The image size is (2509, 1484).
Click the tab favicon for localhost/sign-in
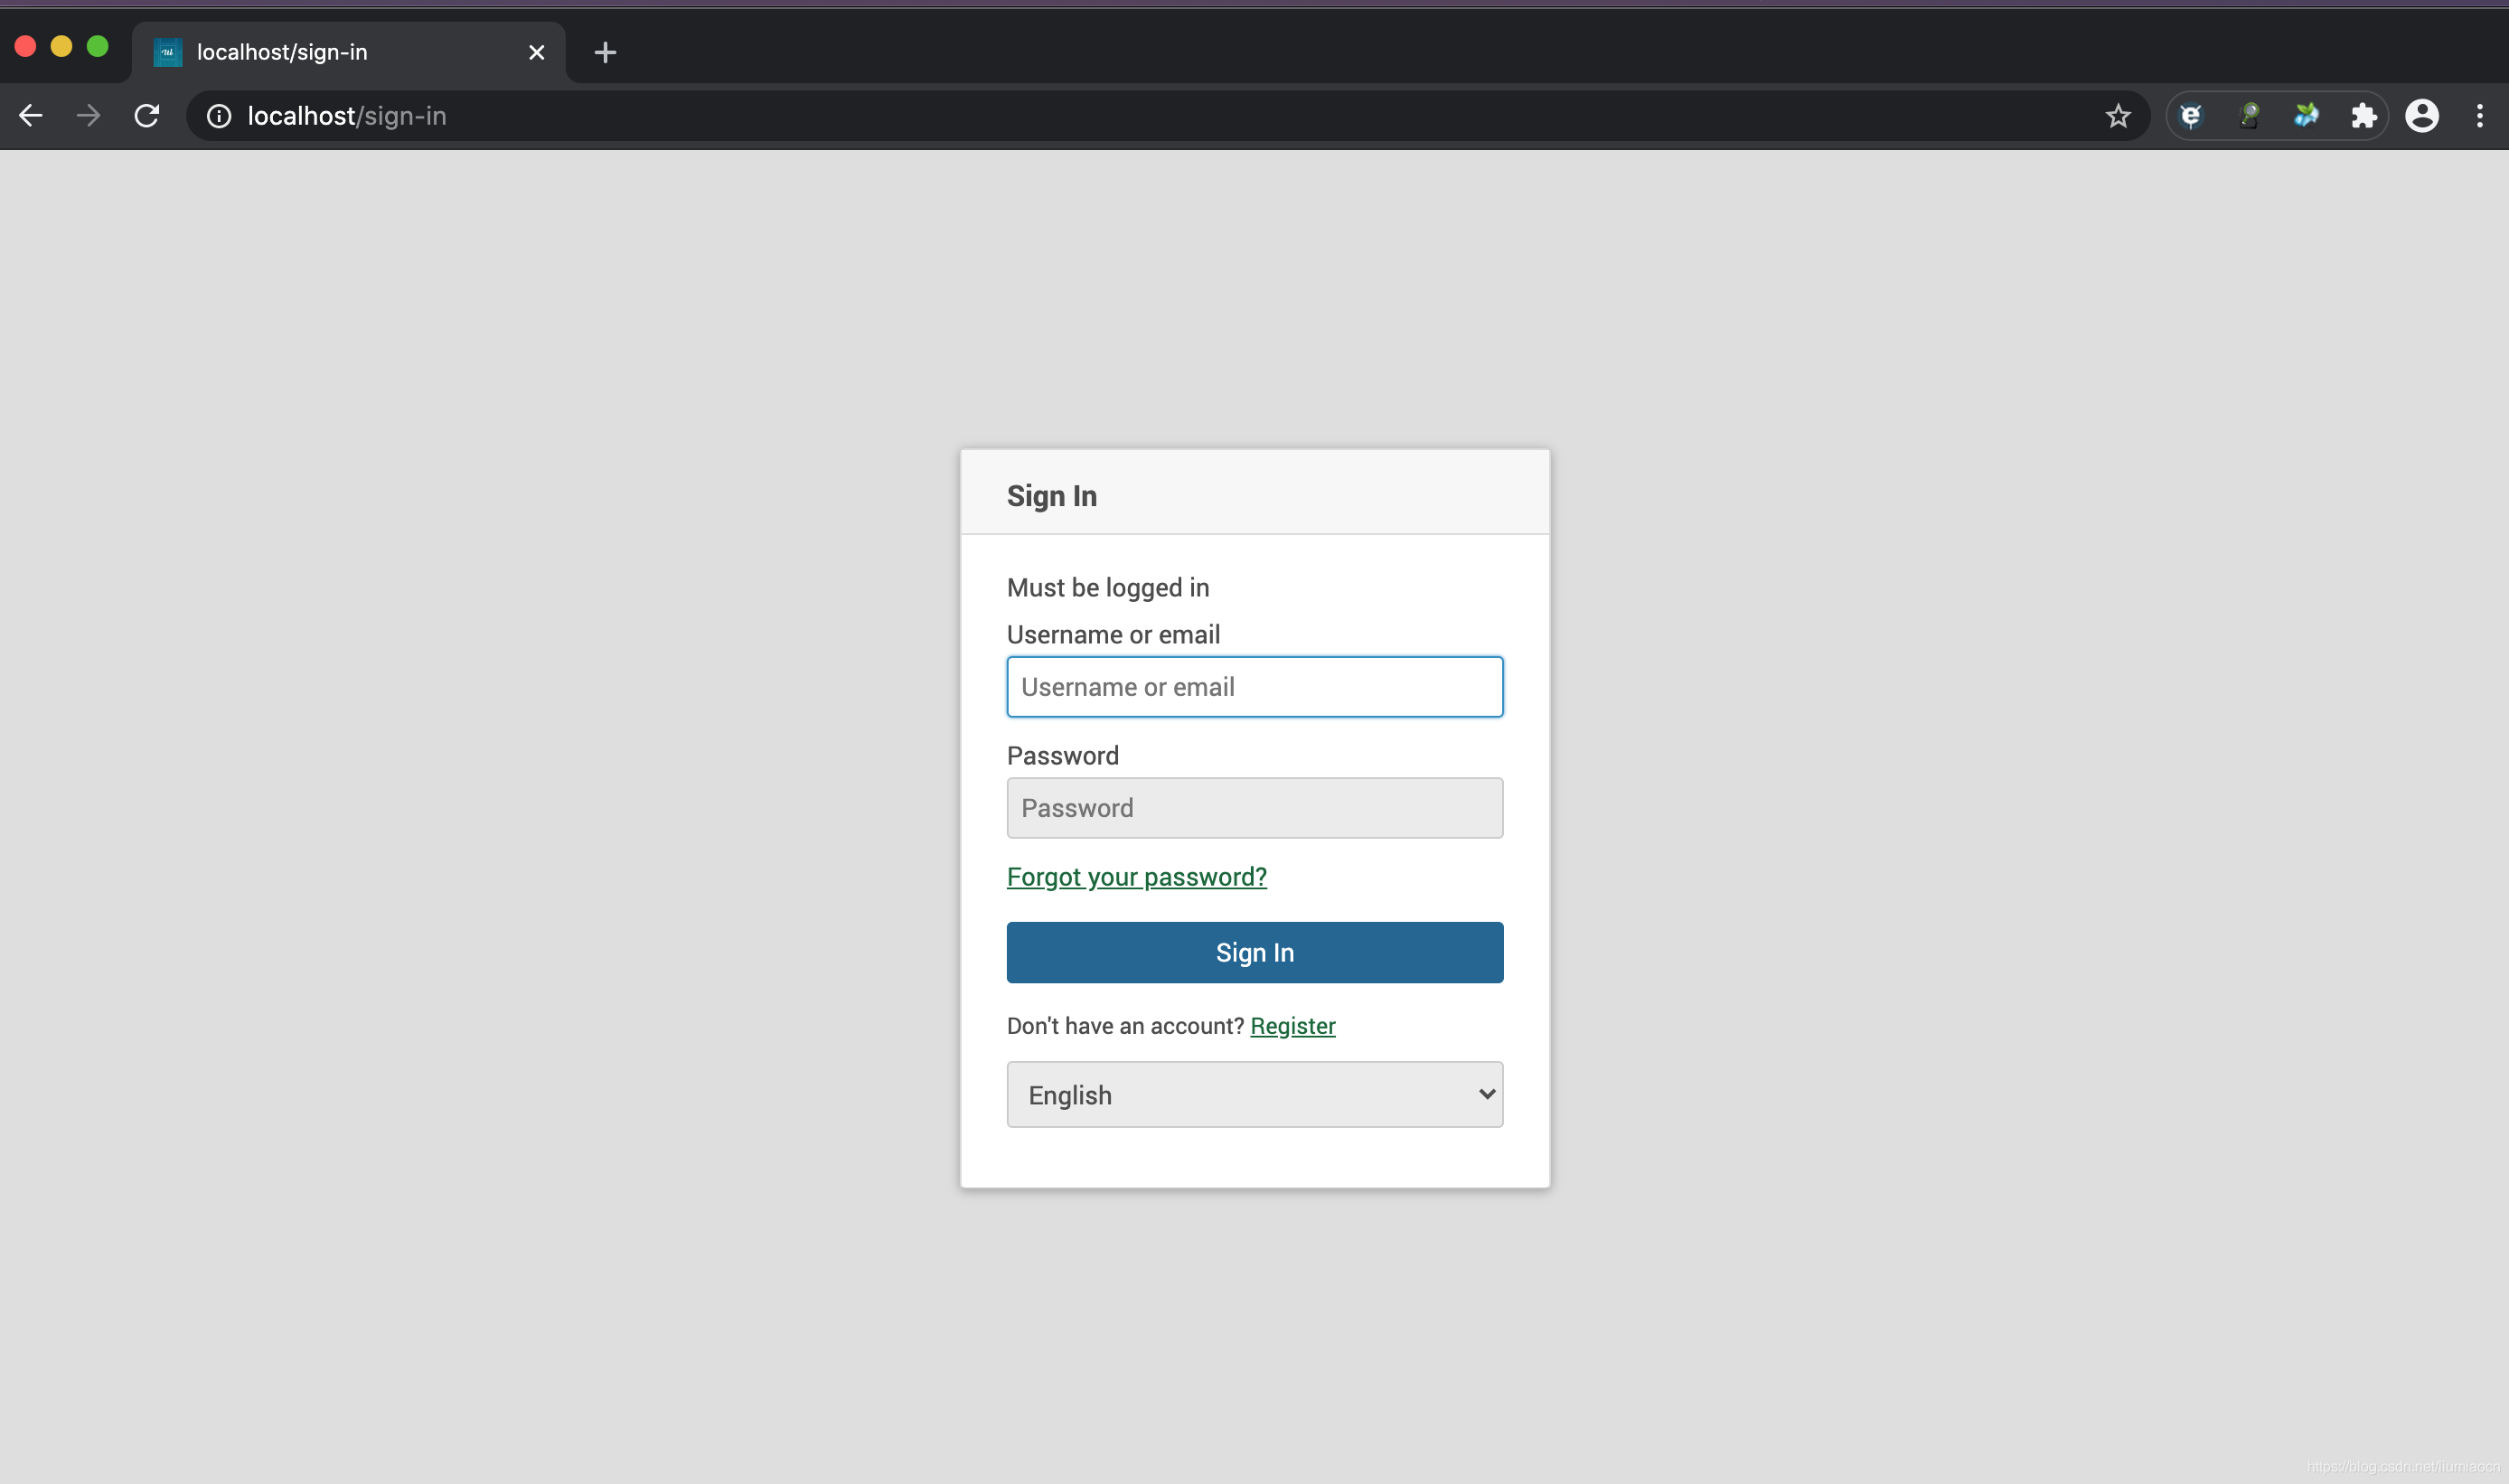tap(168, 52)
